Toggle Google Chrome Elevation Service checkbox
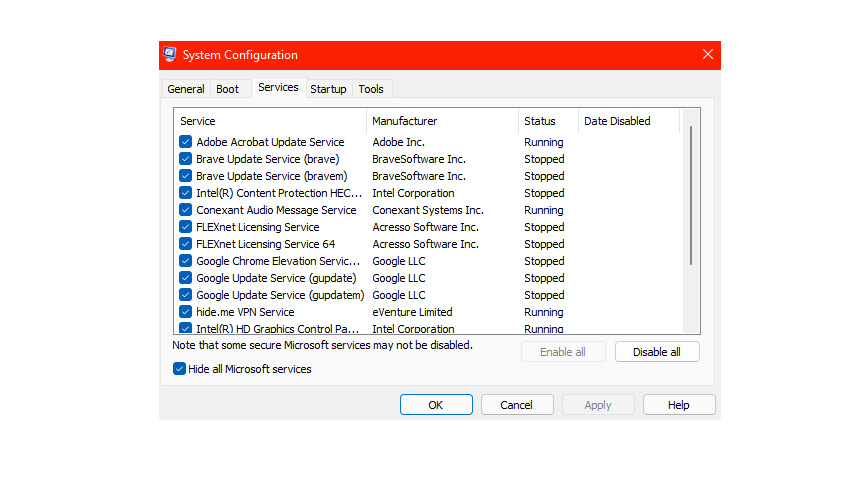This screenshot has width=856, height=482. pyautogui.click(x=186, y=260)
